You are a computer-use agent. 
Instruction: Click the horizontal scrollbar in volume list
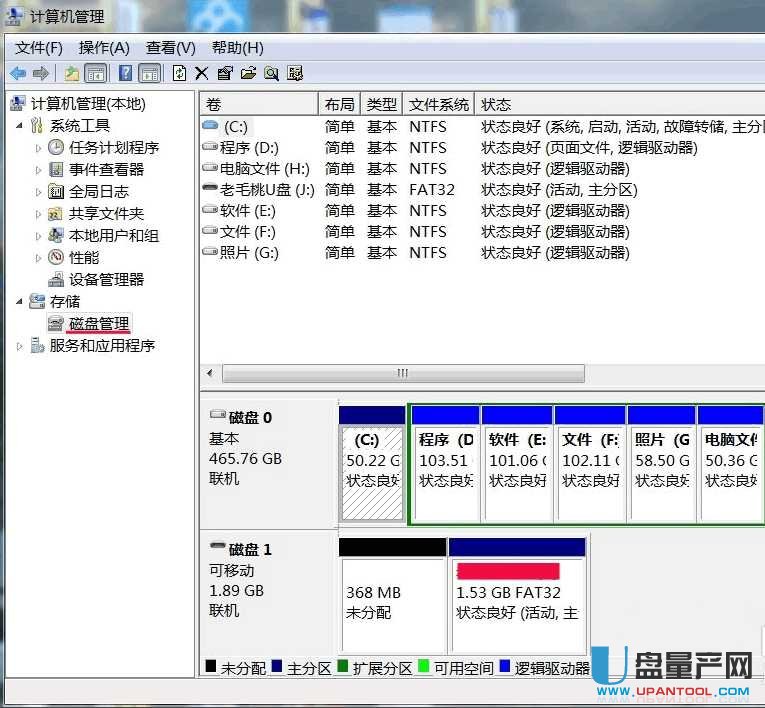402,373
